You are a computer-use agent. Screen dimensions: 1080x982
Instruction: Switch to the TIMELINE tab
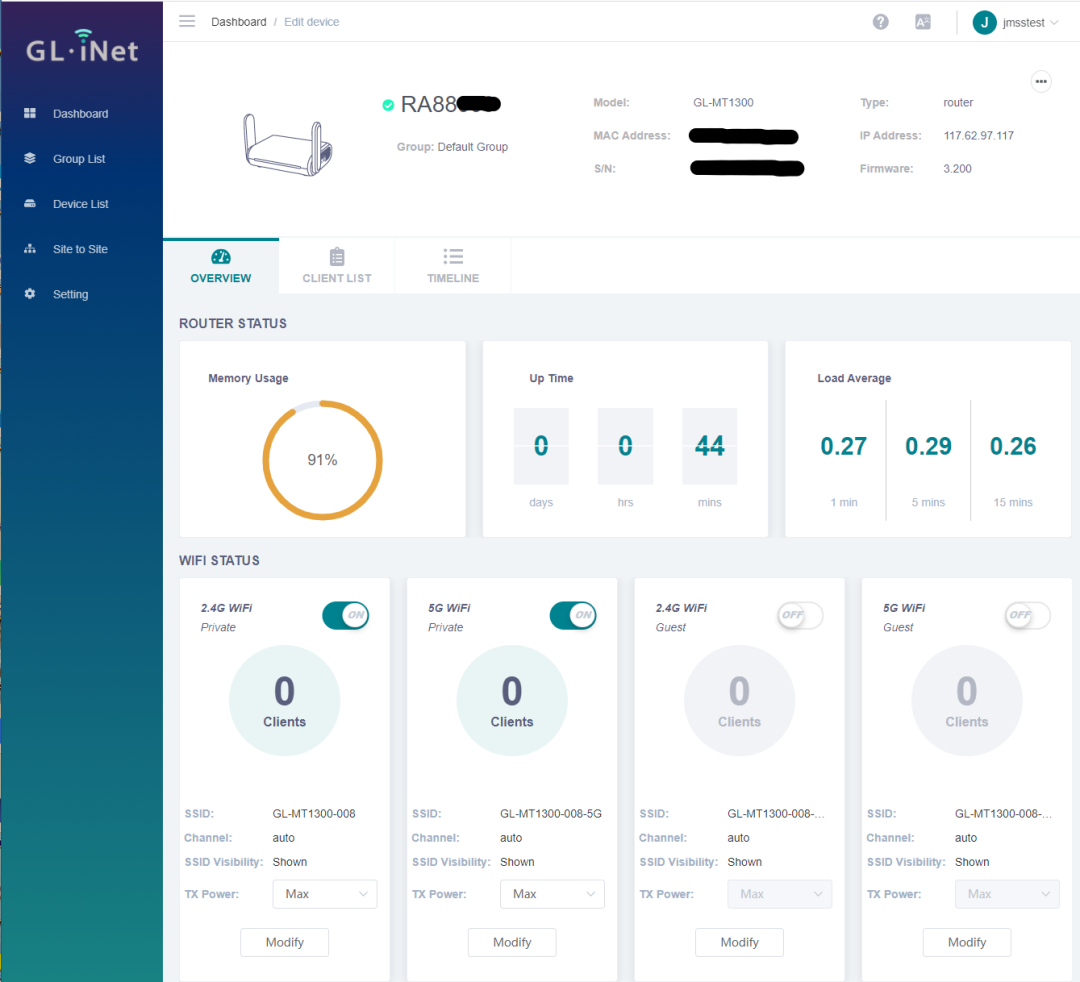coord(453,266)
